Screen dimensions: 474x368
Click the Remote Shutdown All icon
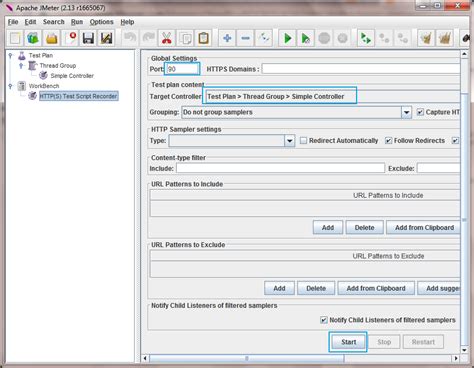click(403, 38)
